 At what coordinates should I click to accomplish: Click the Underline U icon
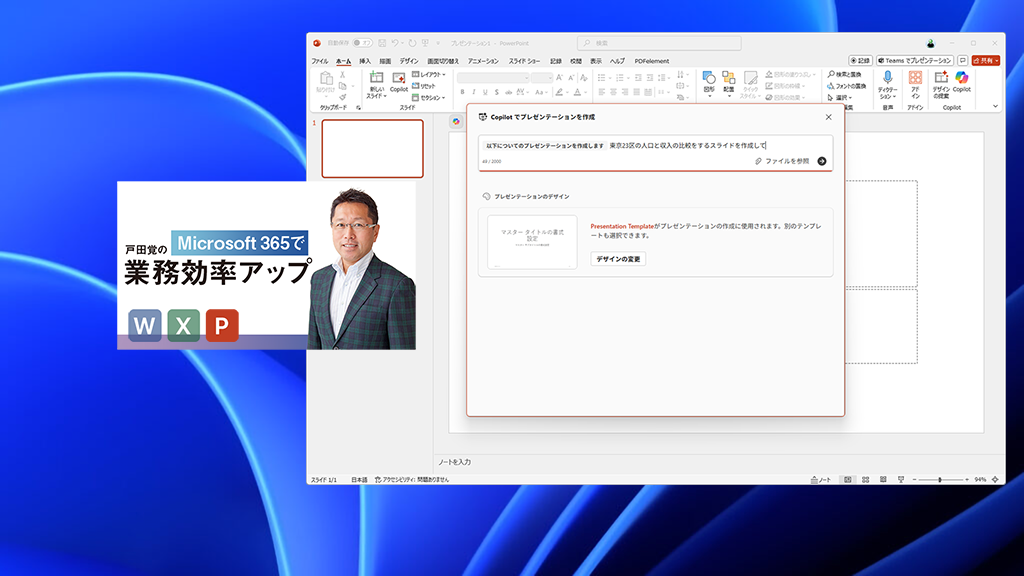coord(485,92)
